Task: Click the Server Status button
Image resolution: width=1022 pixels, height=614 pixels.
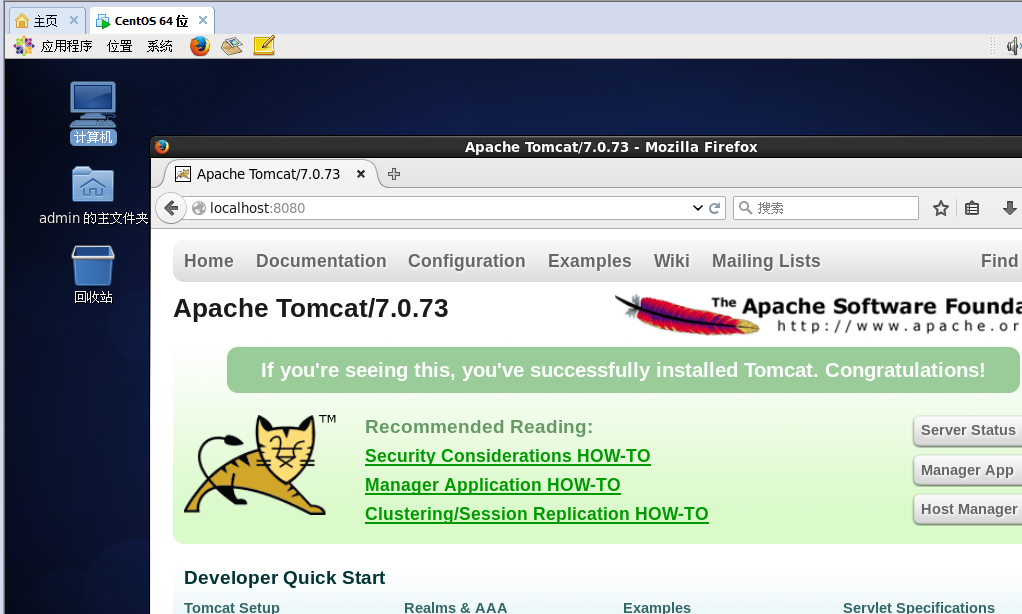Action: pyautogui.click(x=968, y=430)
